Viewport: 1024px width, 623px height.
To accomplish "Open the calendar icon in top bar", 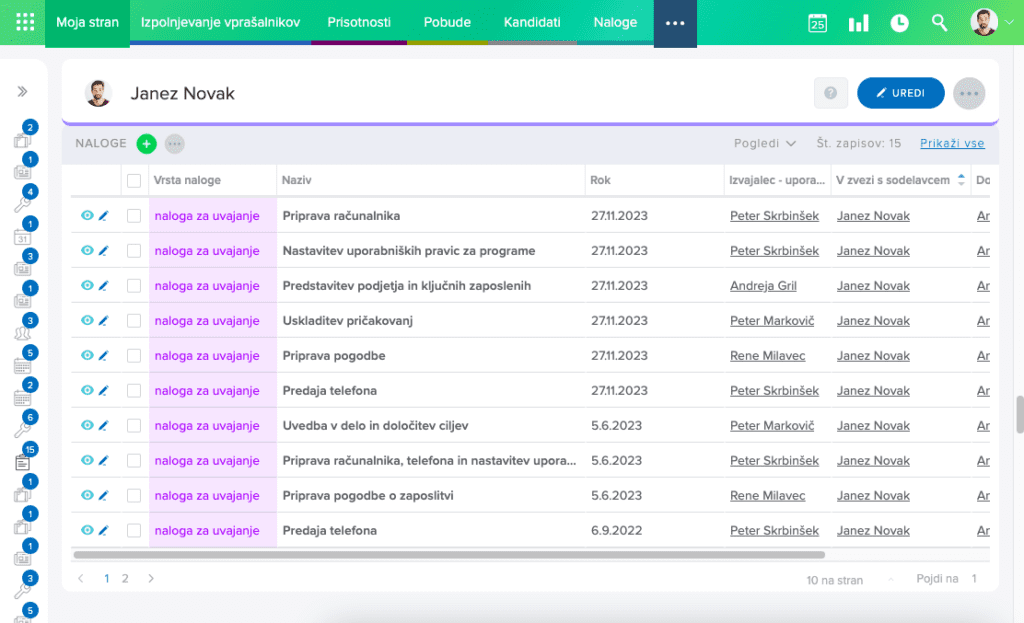I will [x=817, y=23].
